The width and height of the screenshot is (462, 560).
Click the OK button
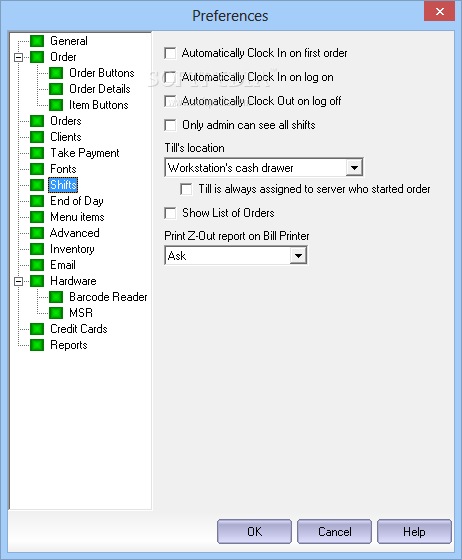(x=254, y=532)
